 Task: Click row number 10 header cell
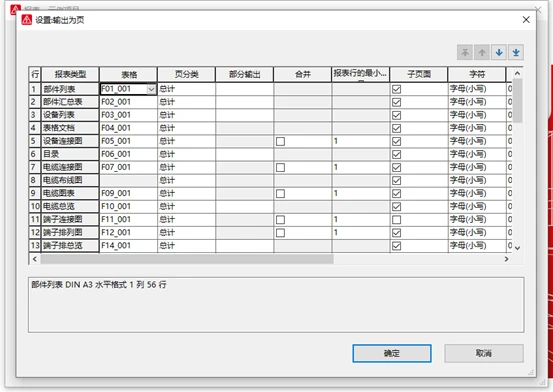(x=35, y=206)
